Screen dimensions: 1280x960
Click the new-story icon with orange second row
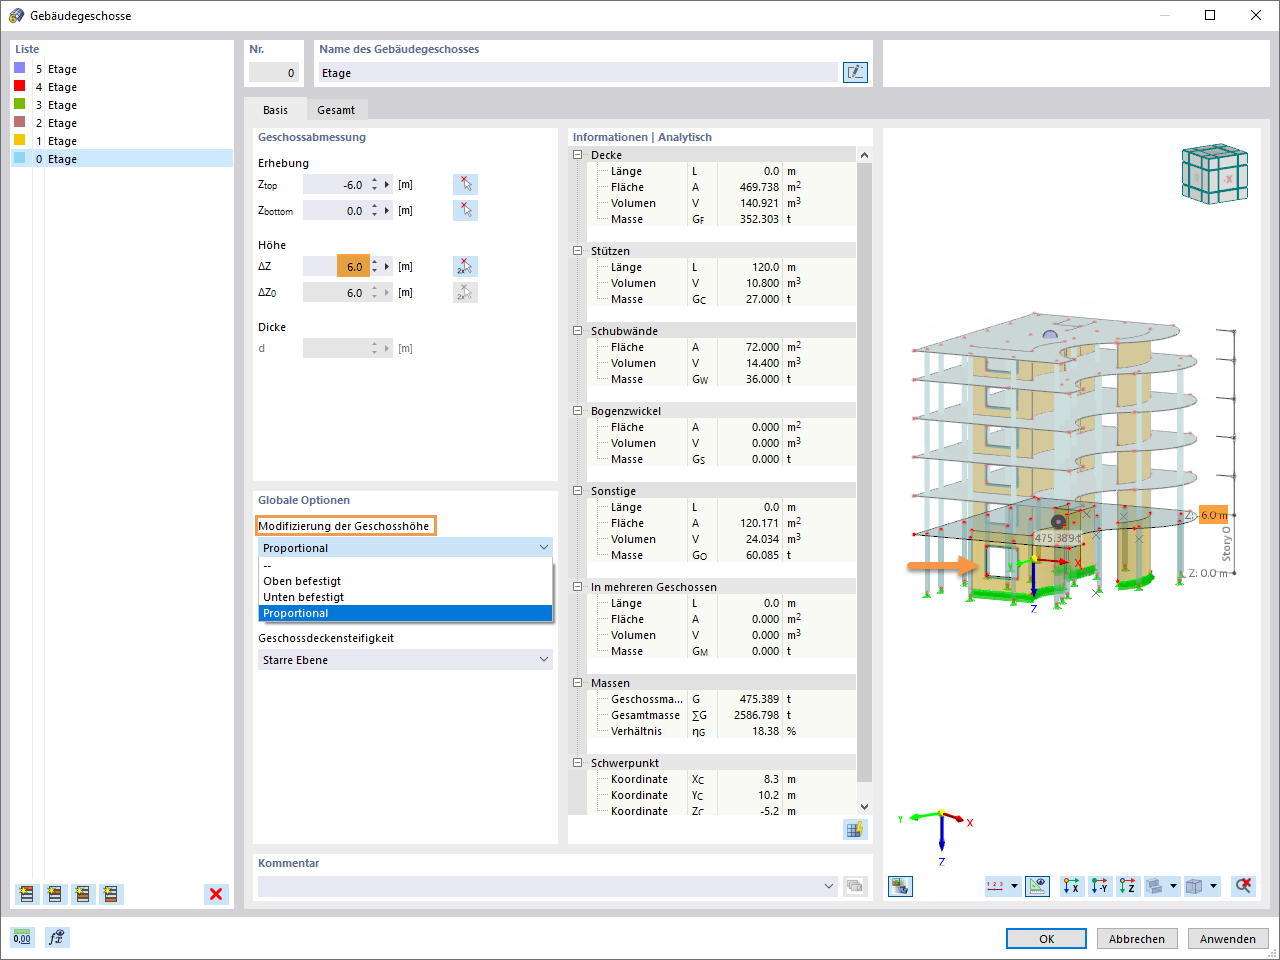point(55,894)
